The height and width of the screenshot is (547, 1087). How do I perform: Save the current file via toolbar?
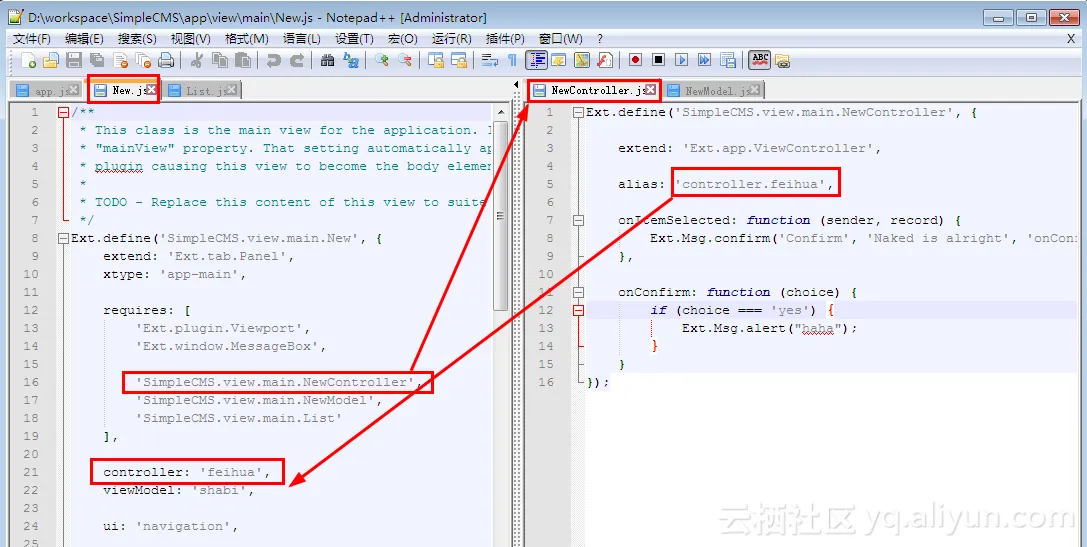(x=73, y=61)
